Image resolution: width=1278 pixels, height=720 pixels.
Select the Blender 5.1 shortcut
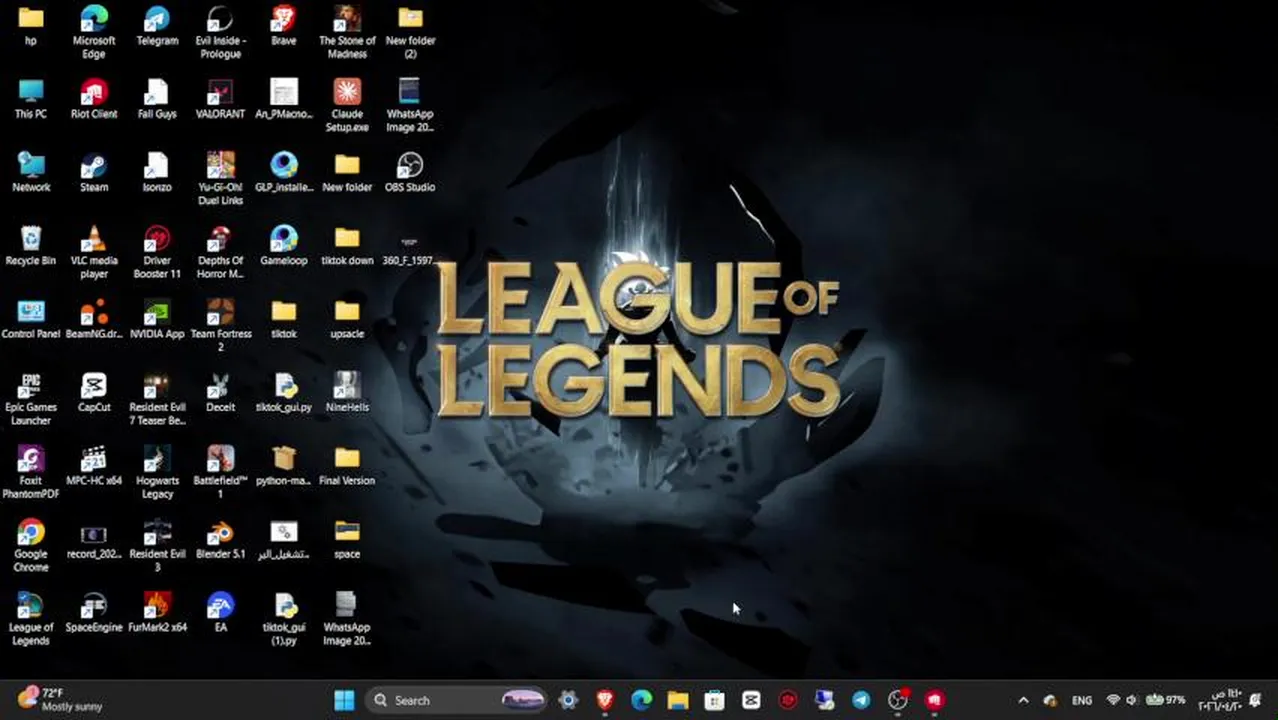220,538
